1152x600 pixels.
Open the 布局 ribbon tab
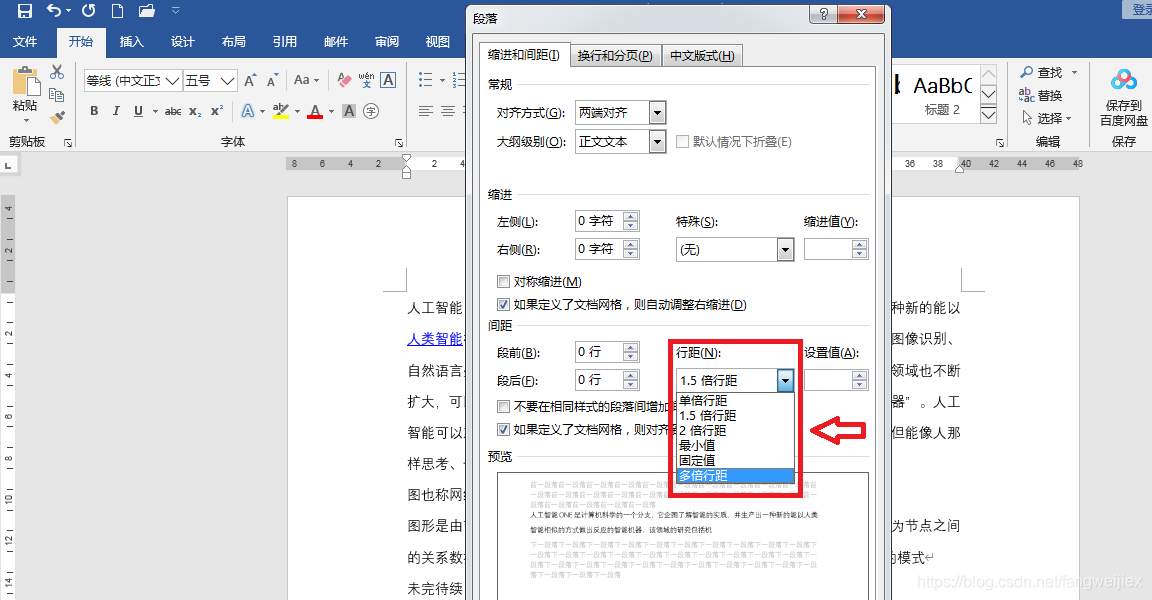(234, 42)
